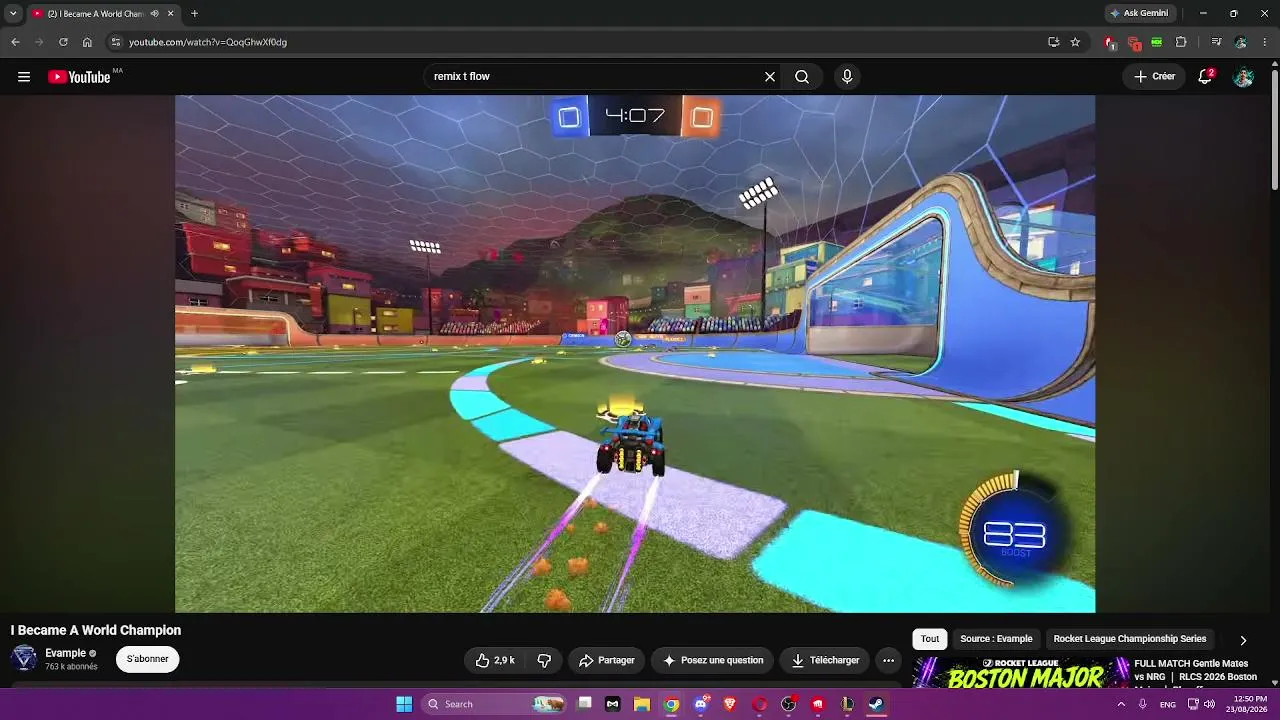The height and width of the screenshot is (720, 1280).
Task: Open the Chrome profile avatar
Action: tap(1240, 42)
